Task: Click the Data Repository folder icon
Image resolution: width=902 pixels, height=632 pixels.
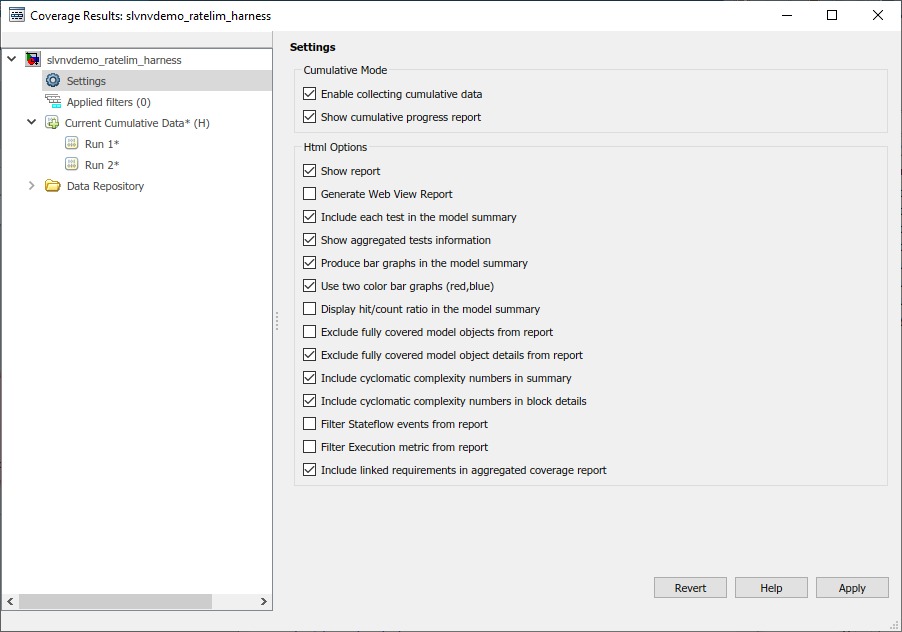Action: [53, 186]
